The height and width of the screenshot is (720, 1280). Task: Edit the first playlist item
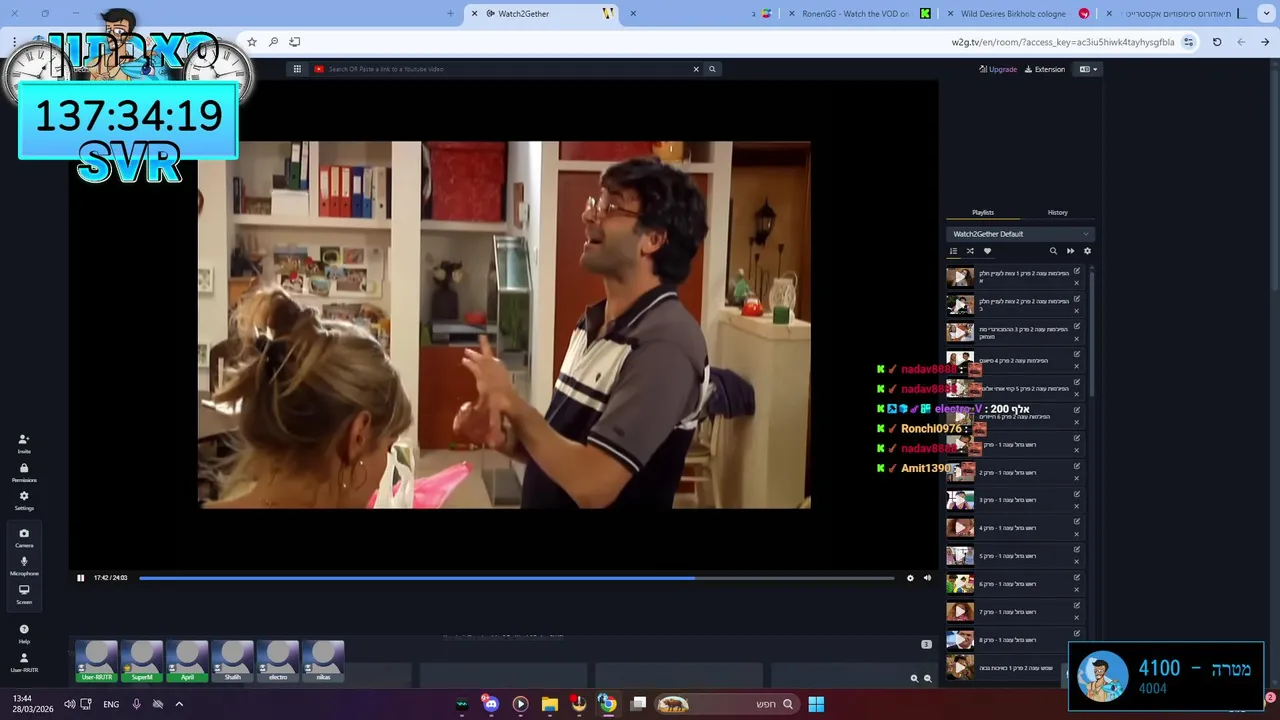tap(1077, 271)
